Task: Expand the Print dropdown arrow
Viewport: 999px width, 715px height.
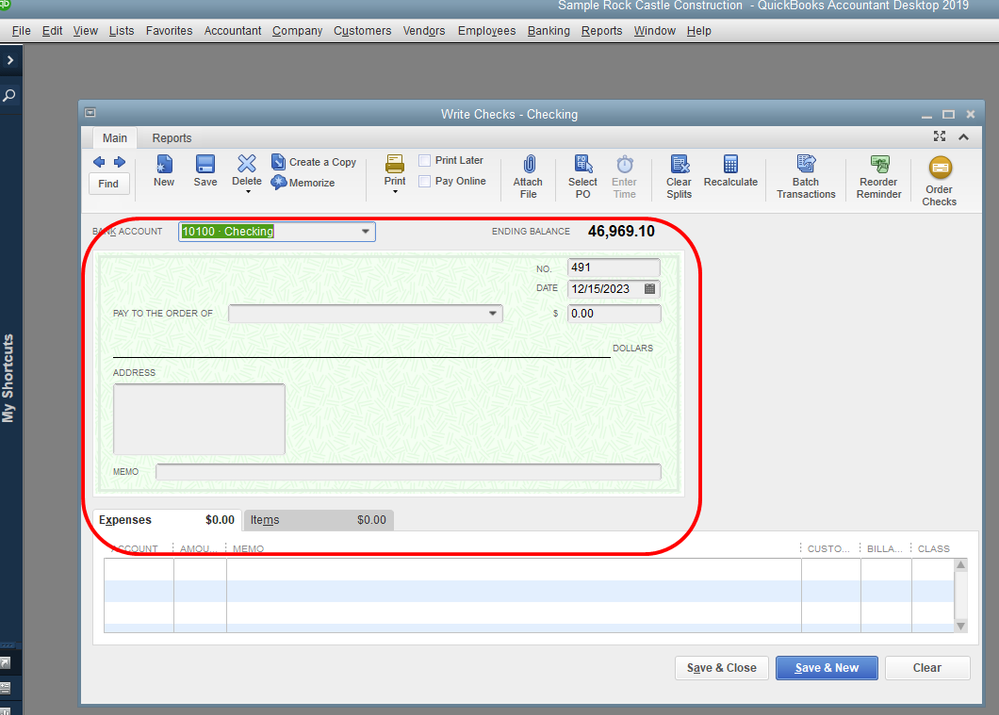Action: pyautogui.click(x=395, y=192)
